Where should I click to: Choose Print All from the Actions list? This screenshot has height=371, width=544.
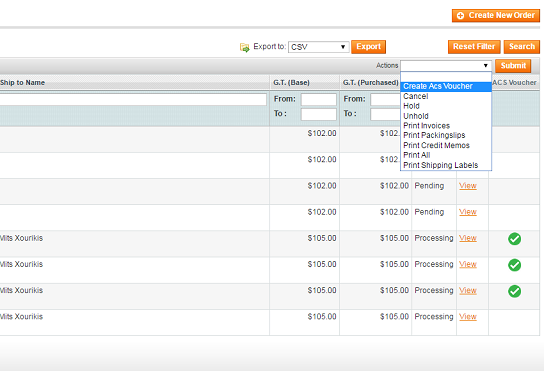(446, 155)
